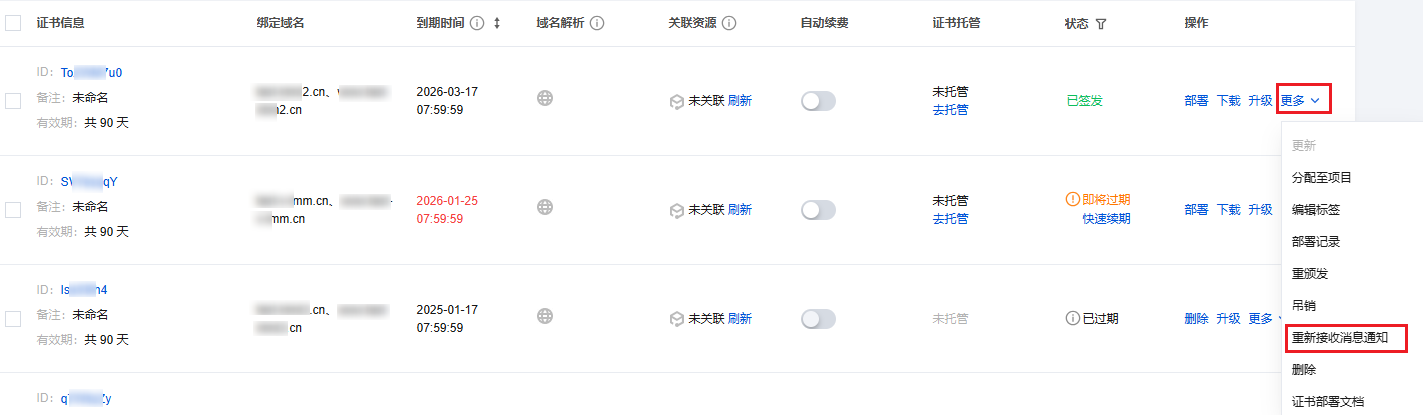Check the select-all checkbox in table header
Image resolution: width=1423 pixels, height=415 pixels.
pos(13,23)
